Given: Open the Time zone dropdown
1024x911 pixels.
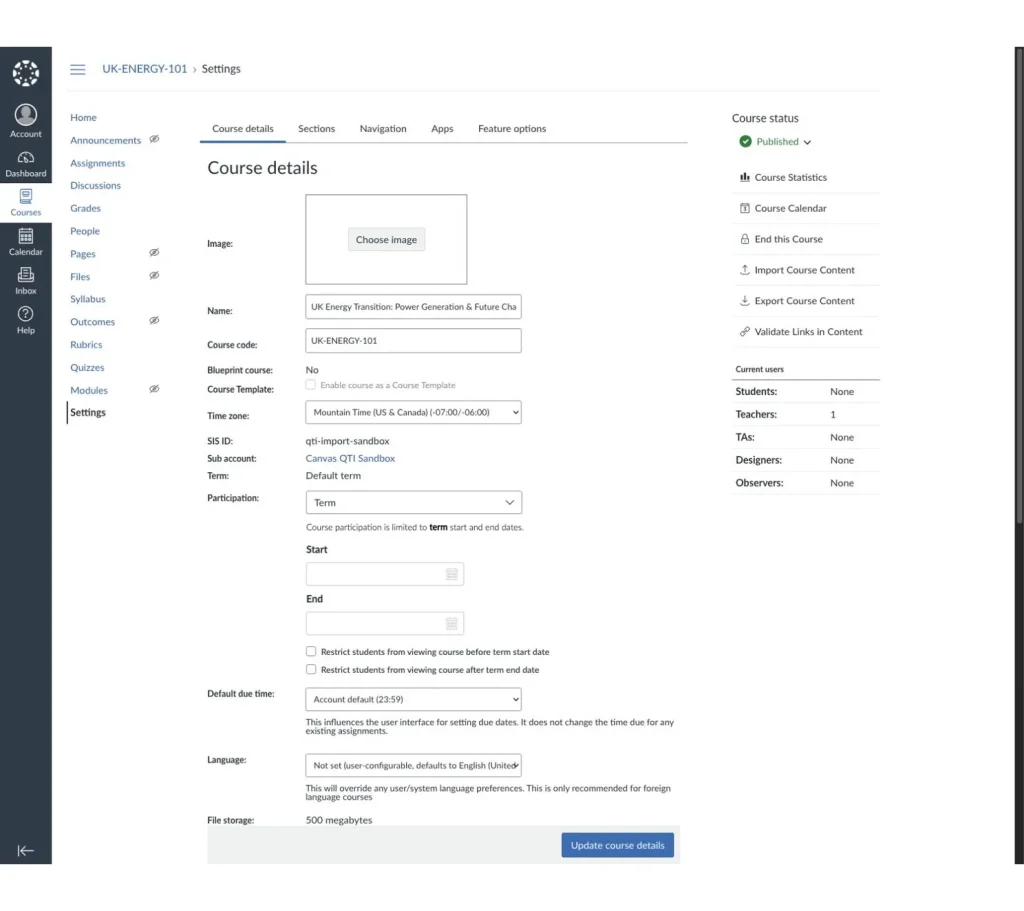Looking at the screenshot, I should pos(413,412).
